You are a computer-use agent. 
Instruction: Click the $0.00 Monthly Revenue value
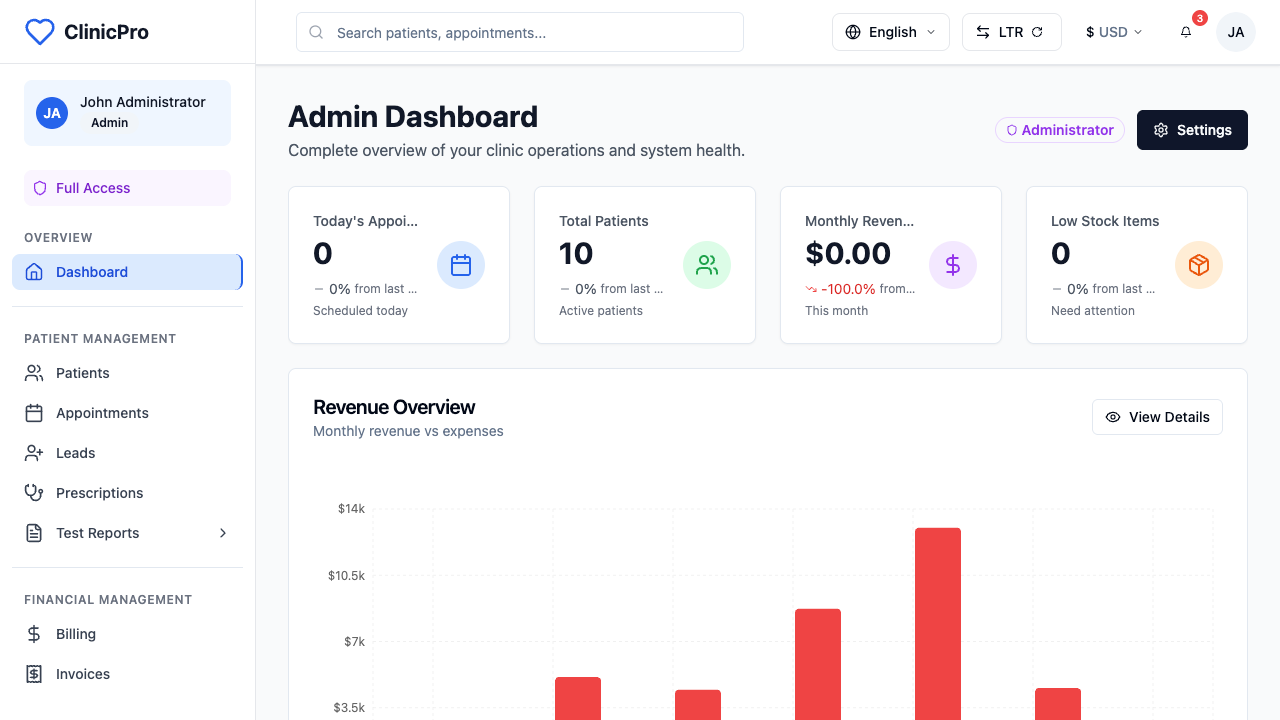[x=848, y=254]
